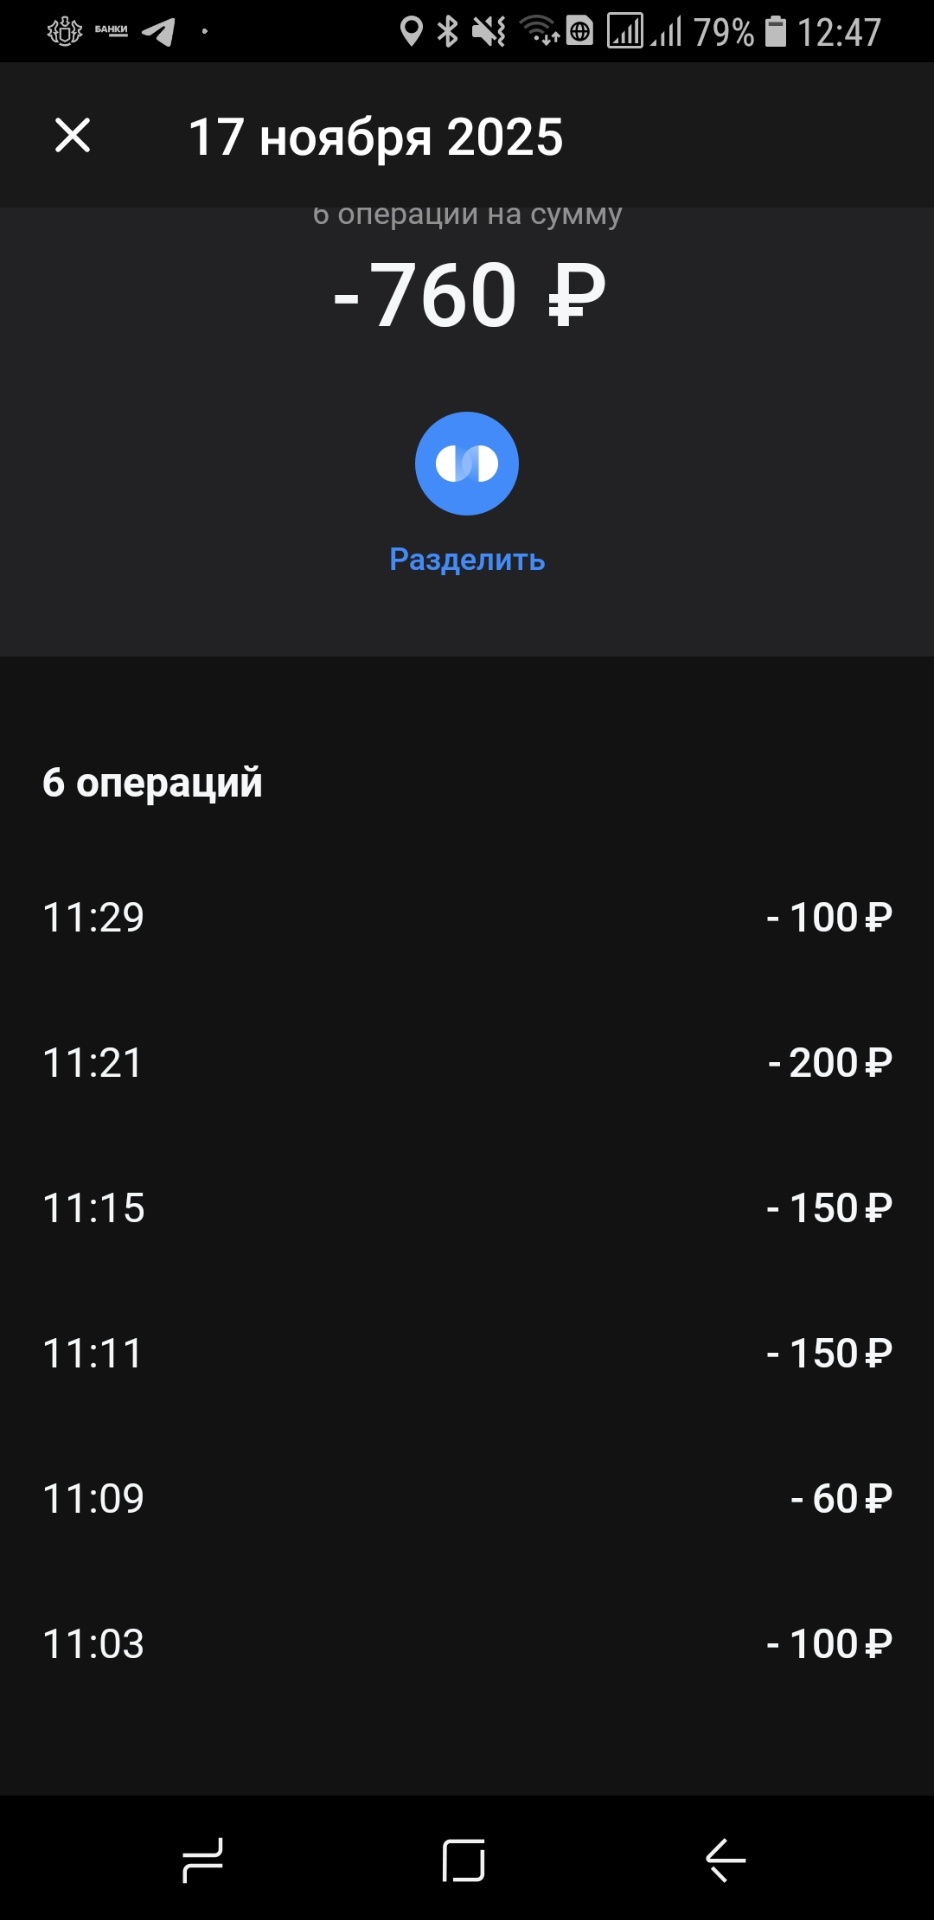The image size is (934, 1920).
Task: Open the 11:15 operation entry
Action: pyautogui.click(x=467, y=1208)
